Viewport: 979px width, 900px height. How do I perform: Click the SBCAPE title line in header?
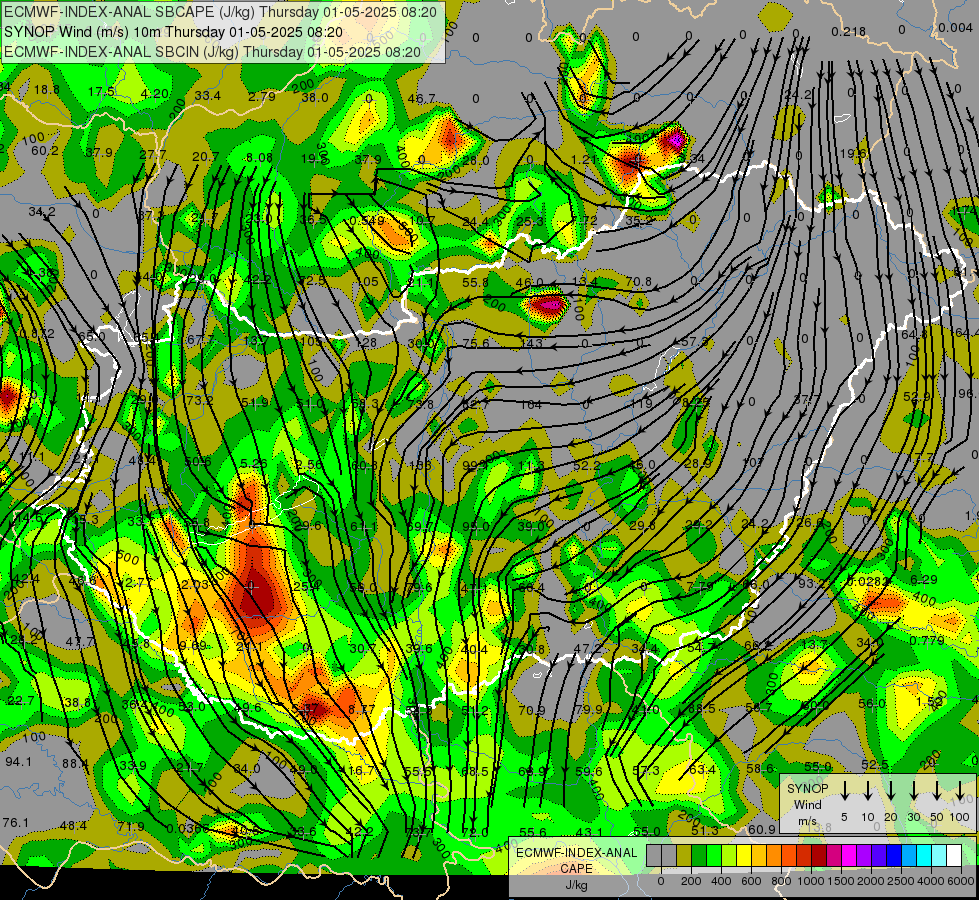pyautogui.click(x=220, y=12)
